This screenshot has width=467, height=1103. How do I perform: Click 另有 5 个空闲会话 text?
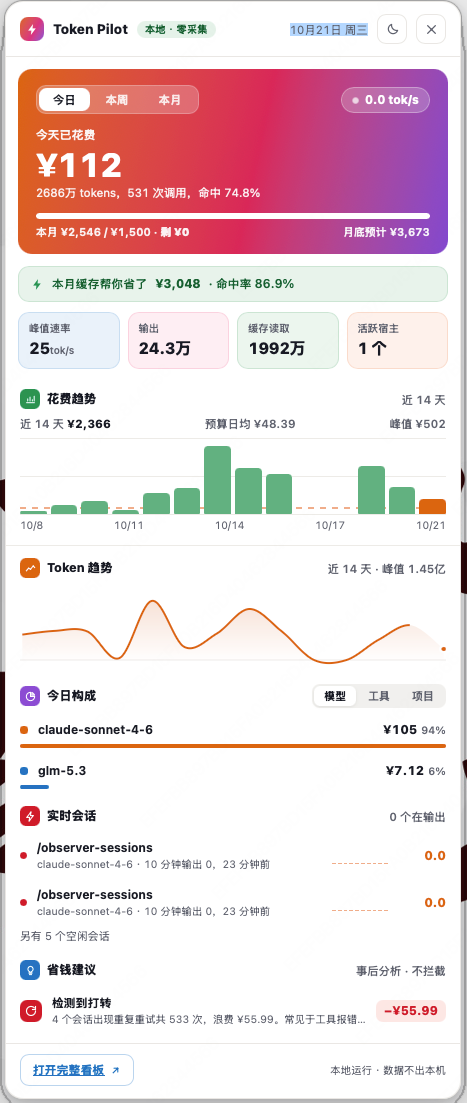click(65, 936)
